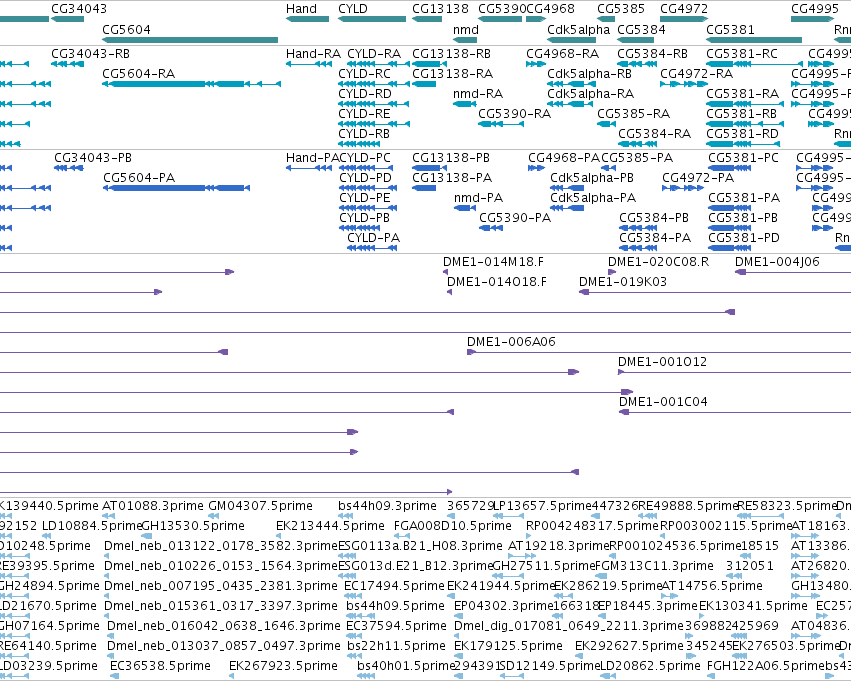The height and width of the screenshot is (681, 851).
Task: Select the CG5384-RA transcript label
Action: point(655,134)
